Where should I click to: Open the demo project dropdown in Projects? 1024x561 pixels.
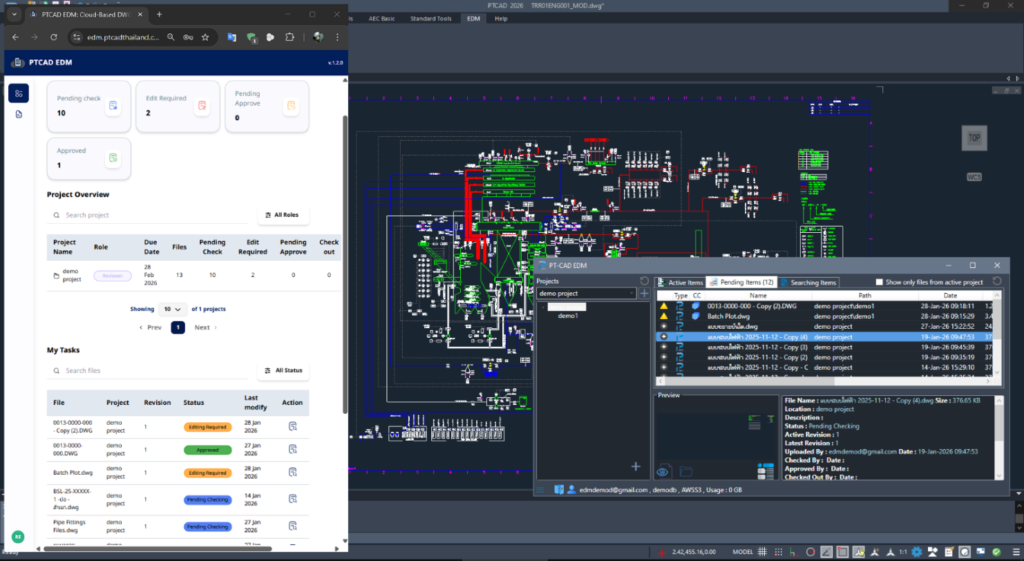click(x=586, y=294)
